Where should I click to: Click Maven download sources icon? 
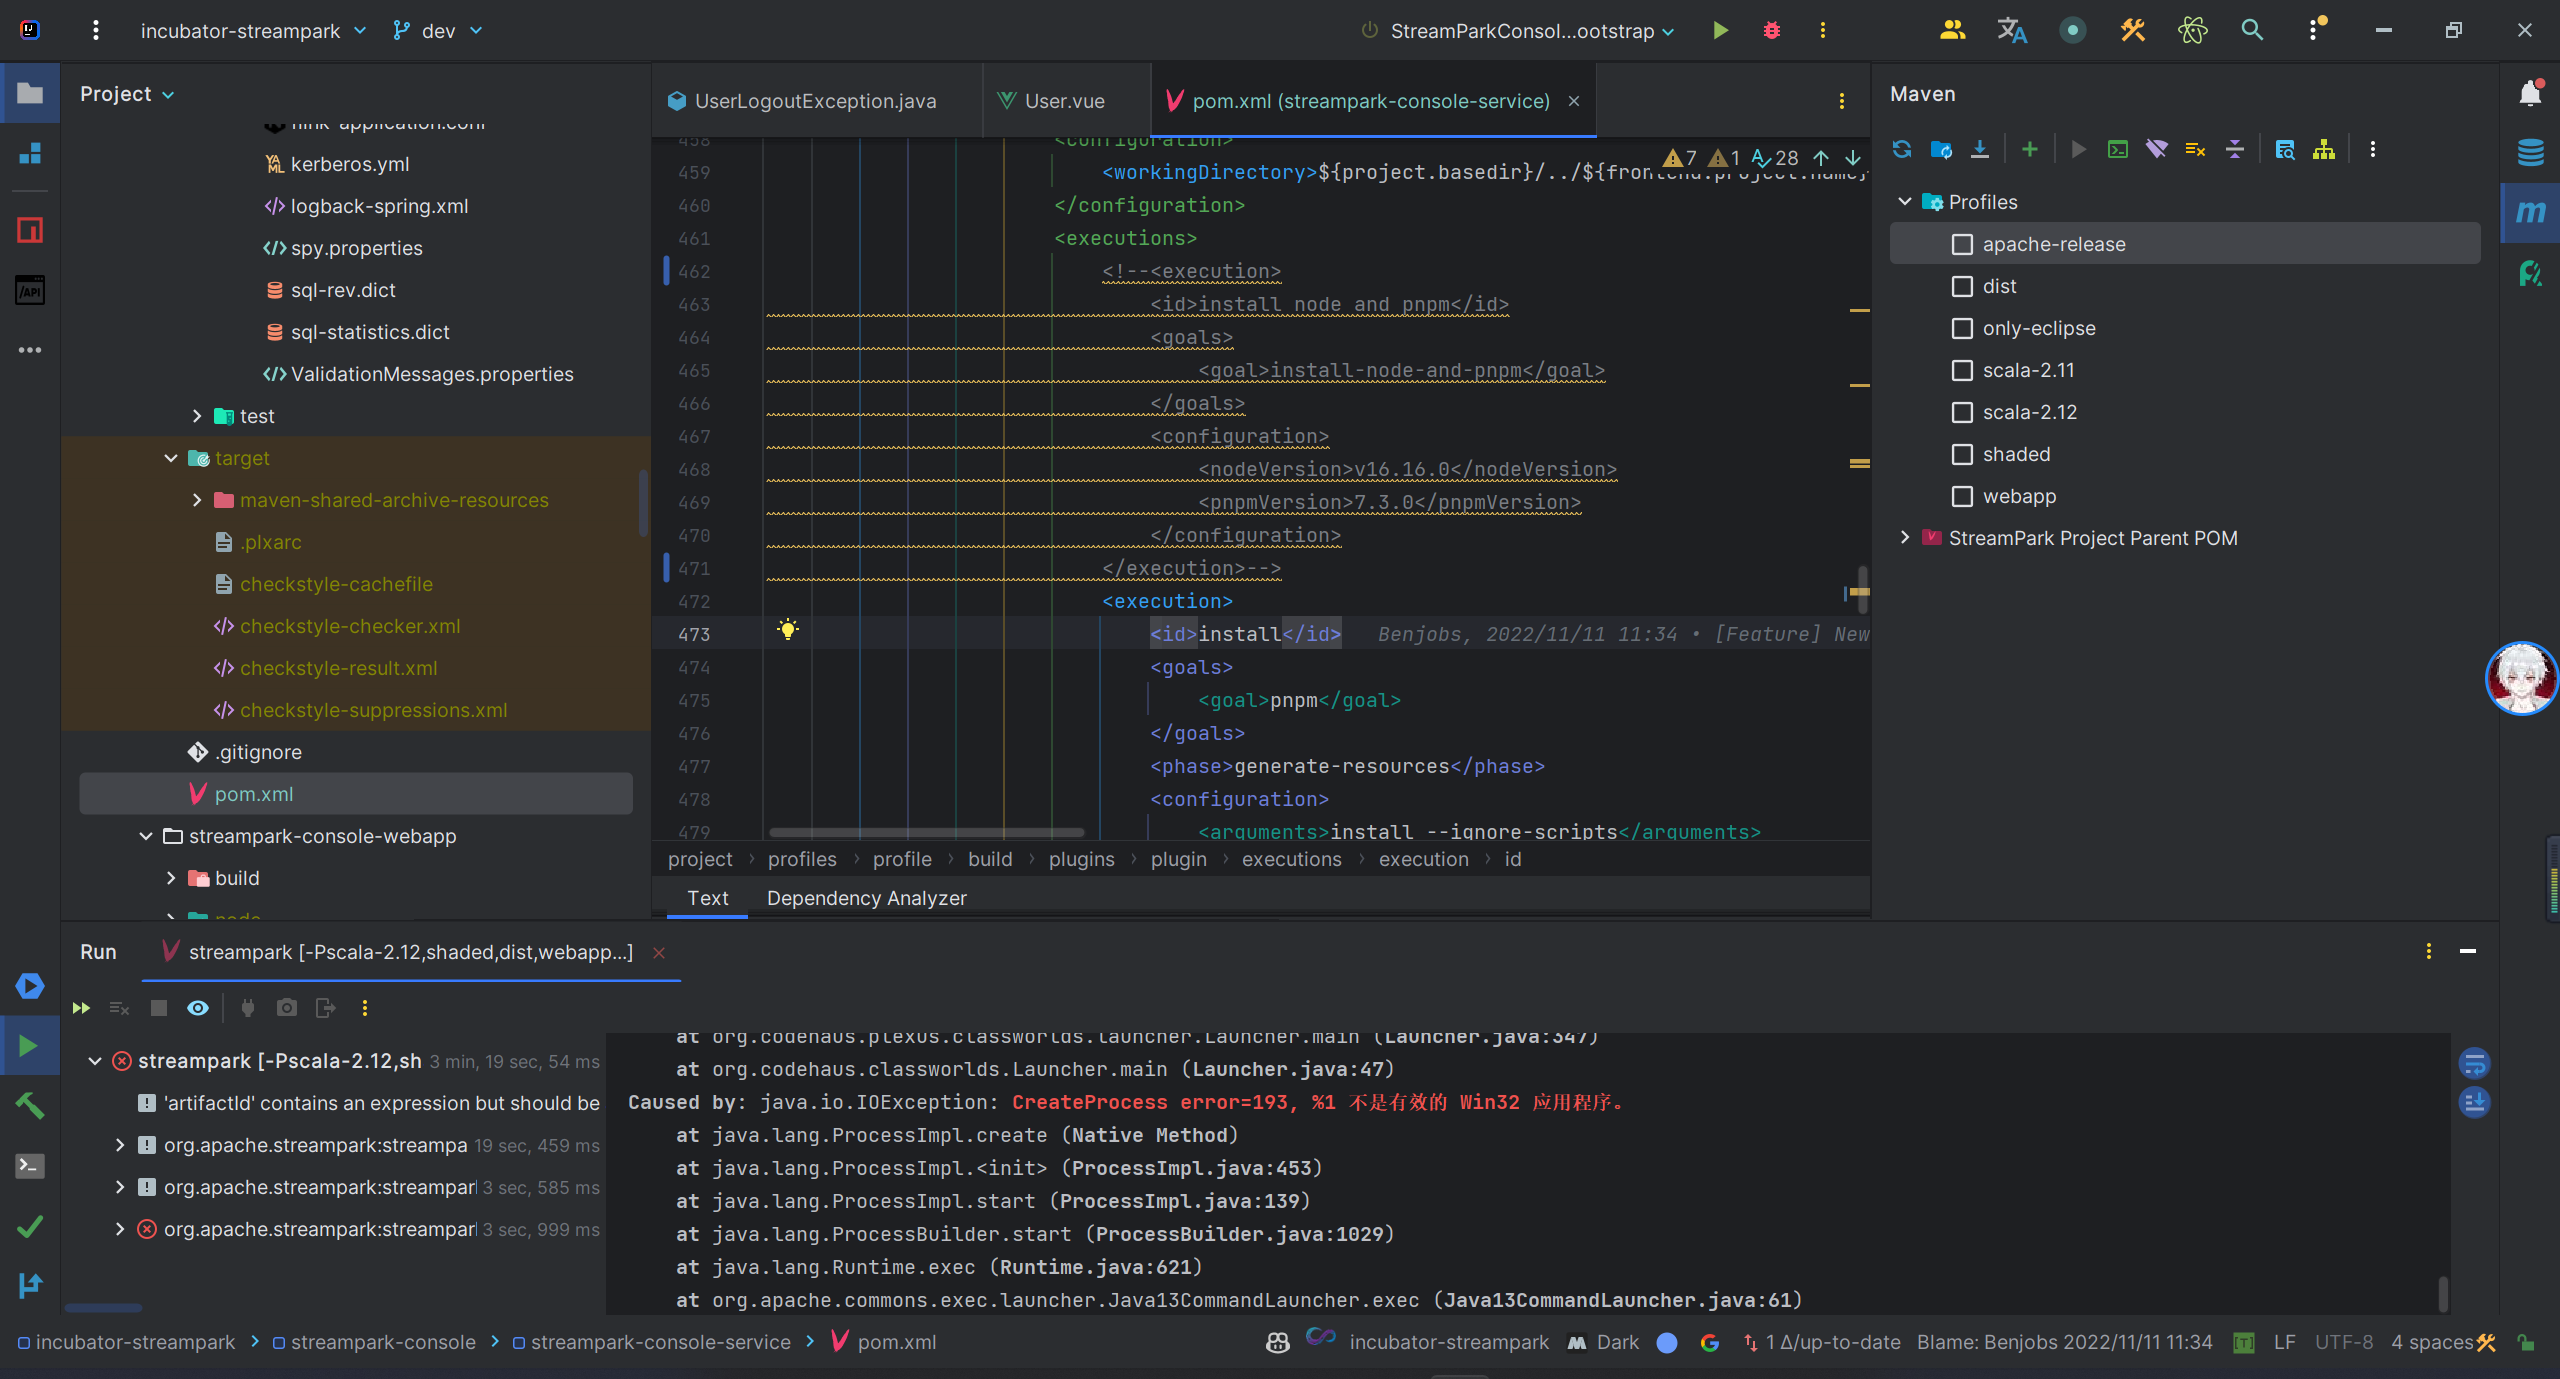pos(1980,150)
